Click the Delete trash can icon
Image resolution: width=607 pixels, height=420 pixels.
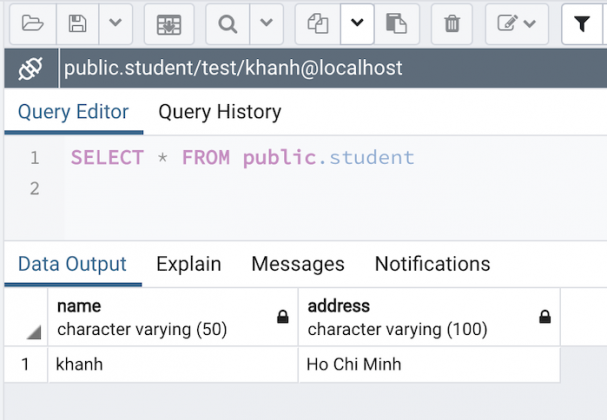[x=452, y=24]
